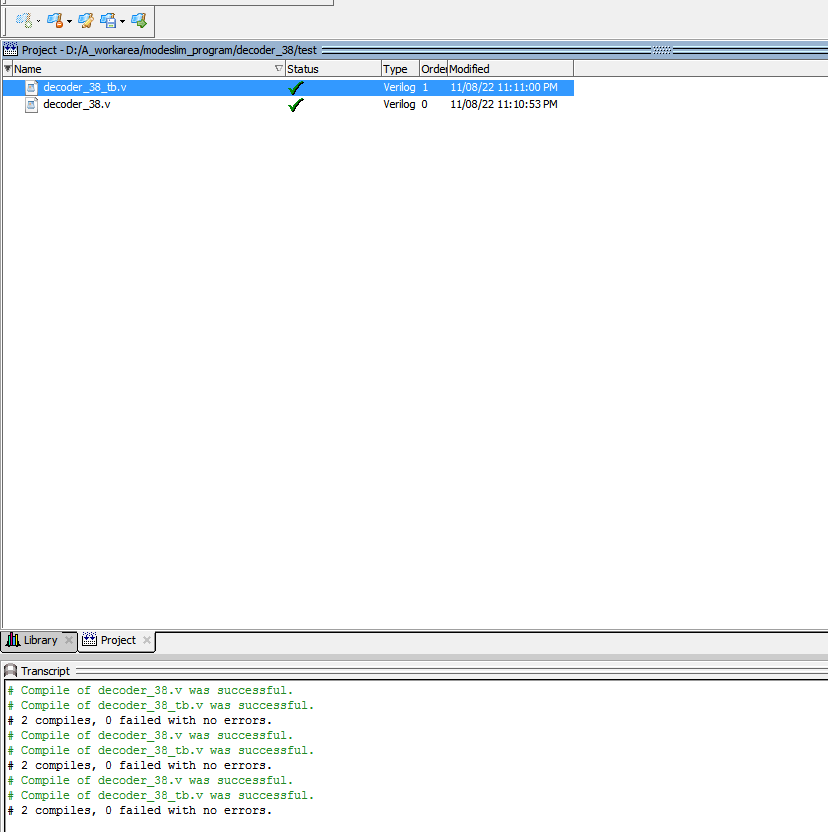Sort by Status column header
Image resolution: width=828 pixels, height=832 pixels.
click(333, 68)
